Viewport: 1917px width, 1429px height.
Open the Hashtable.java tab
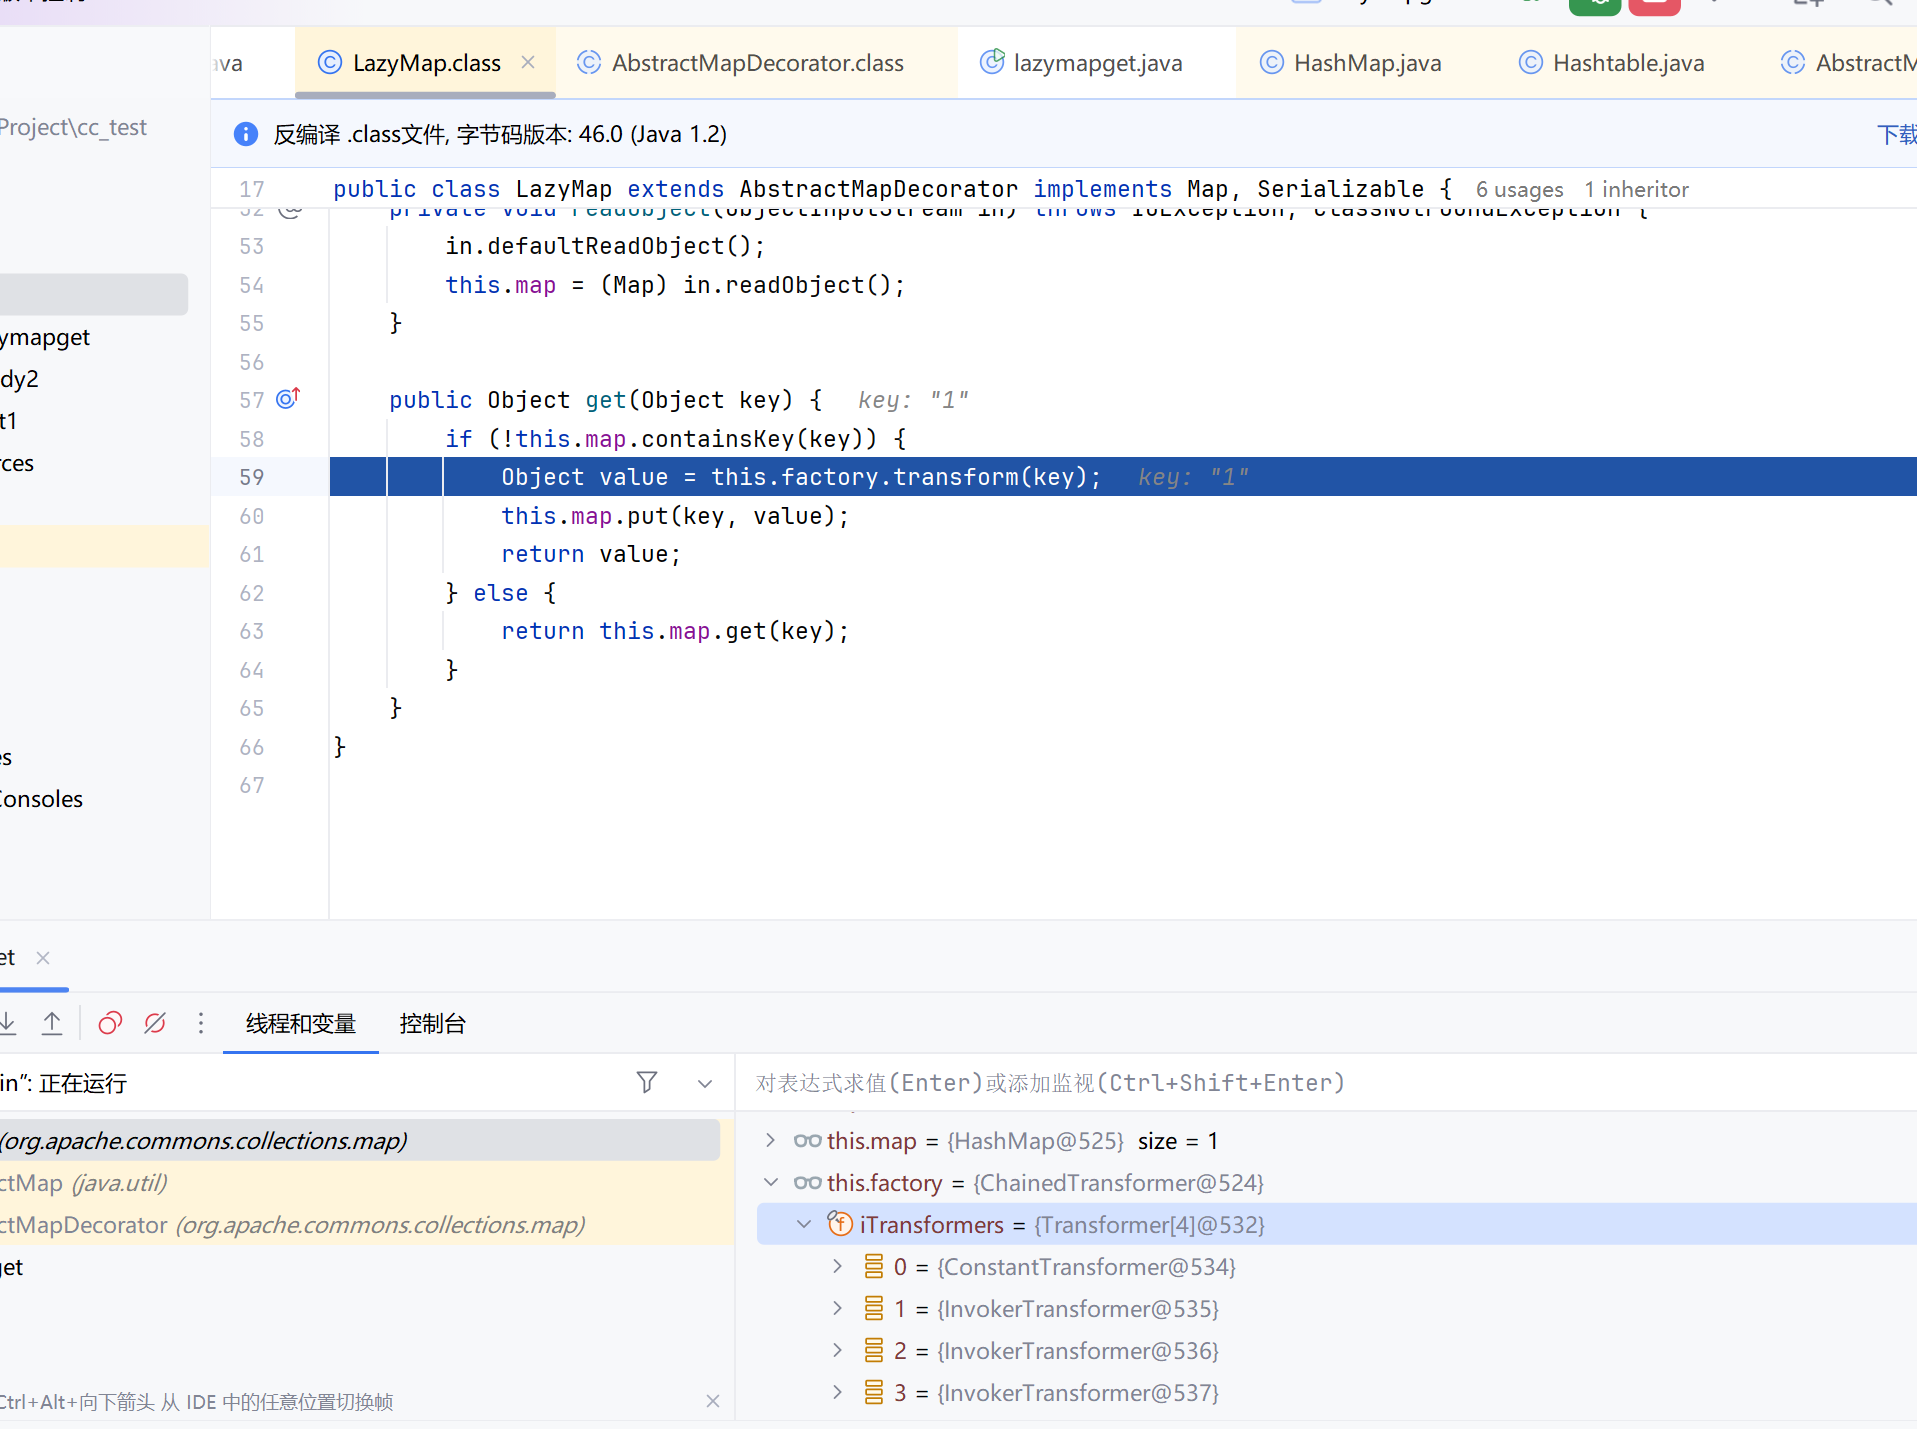tap(1628, 63)
